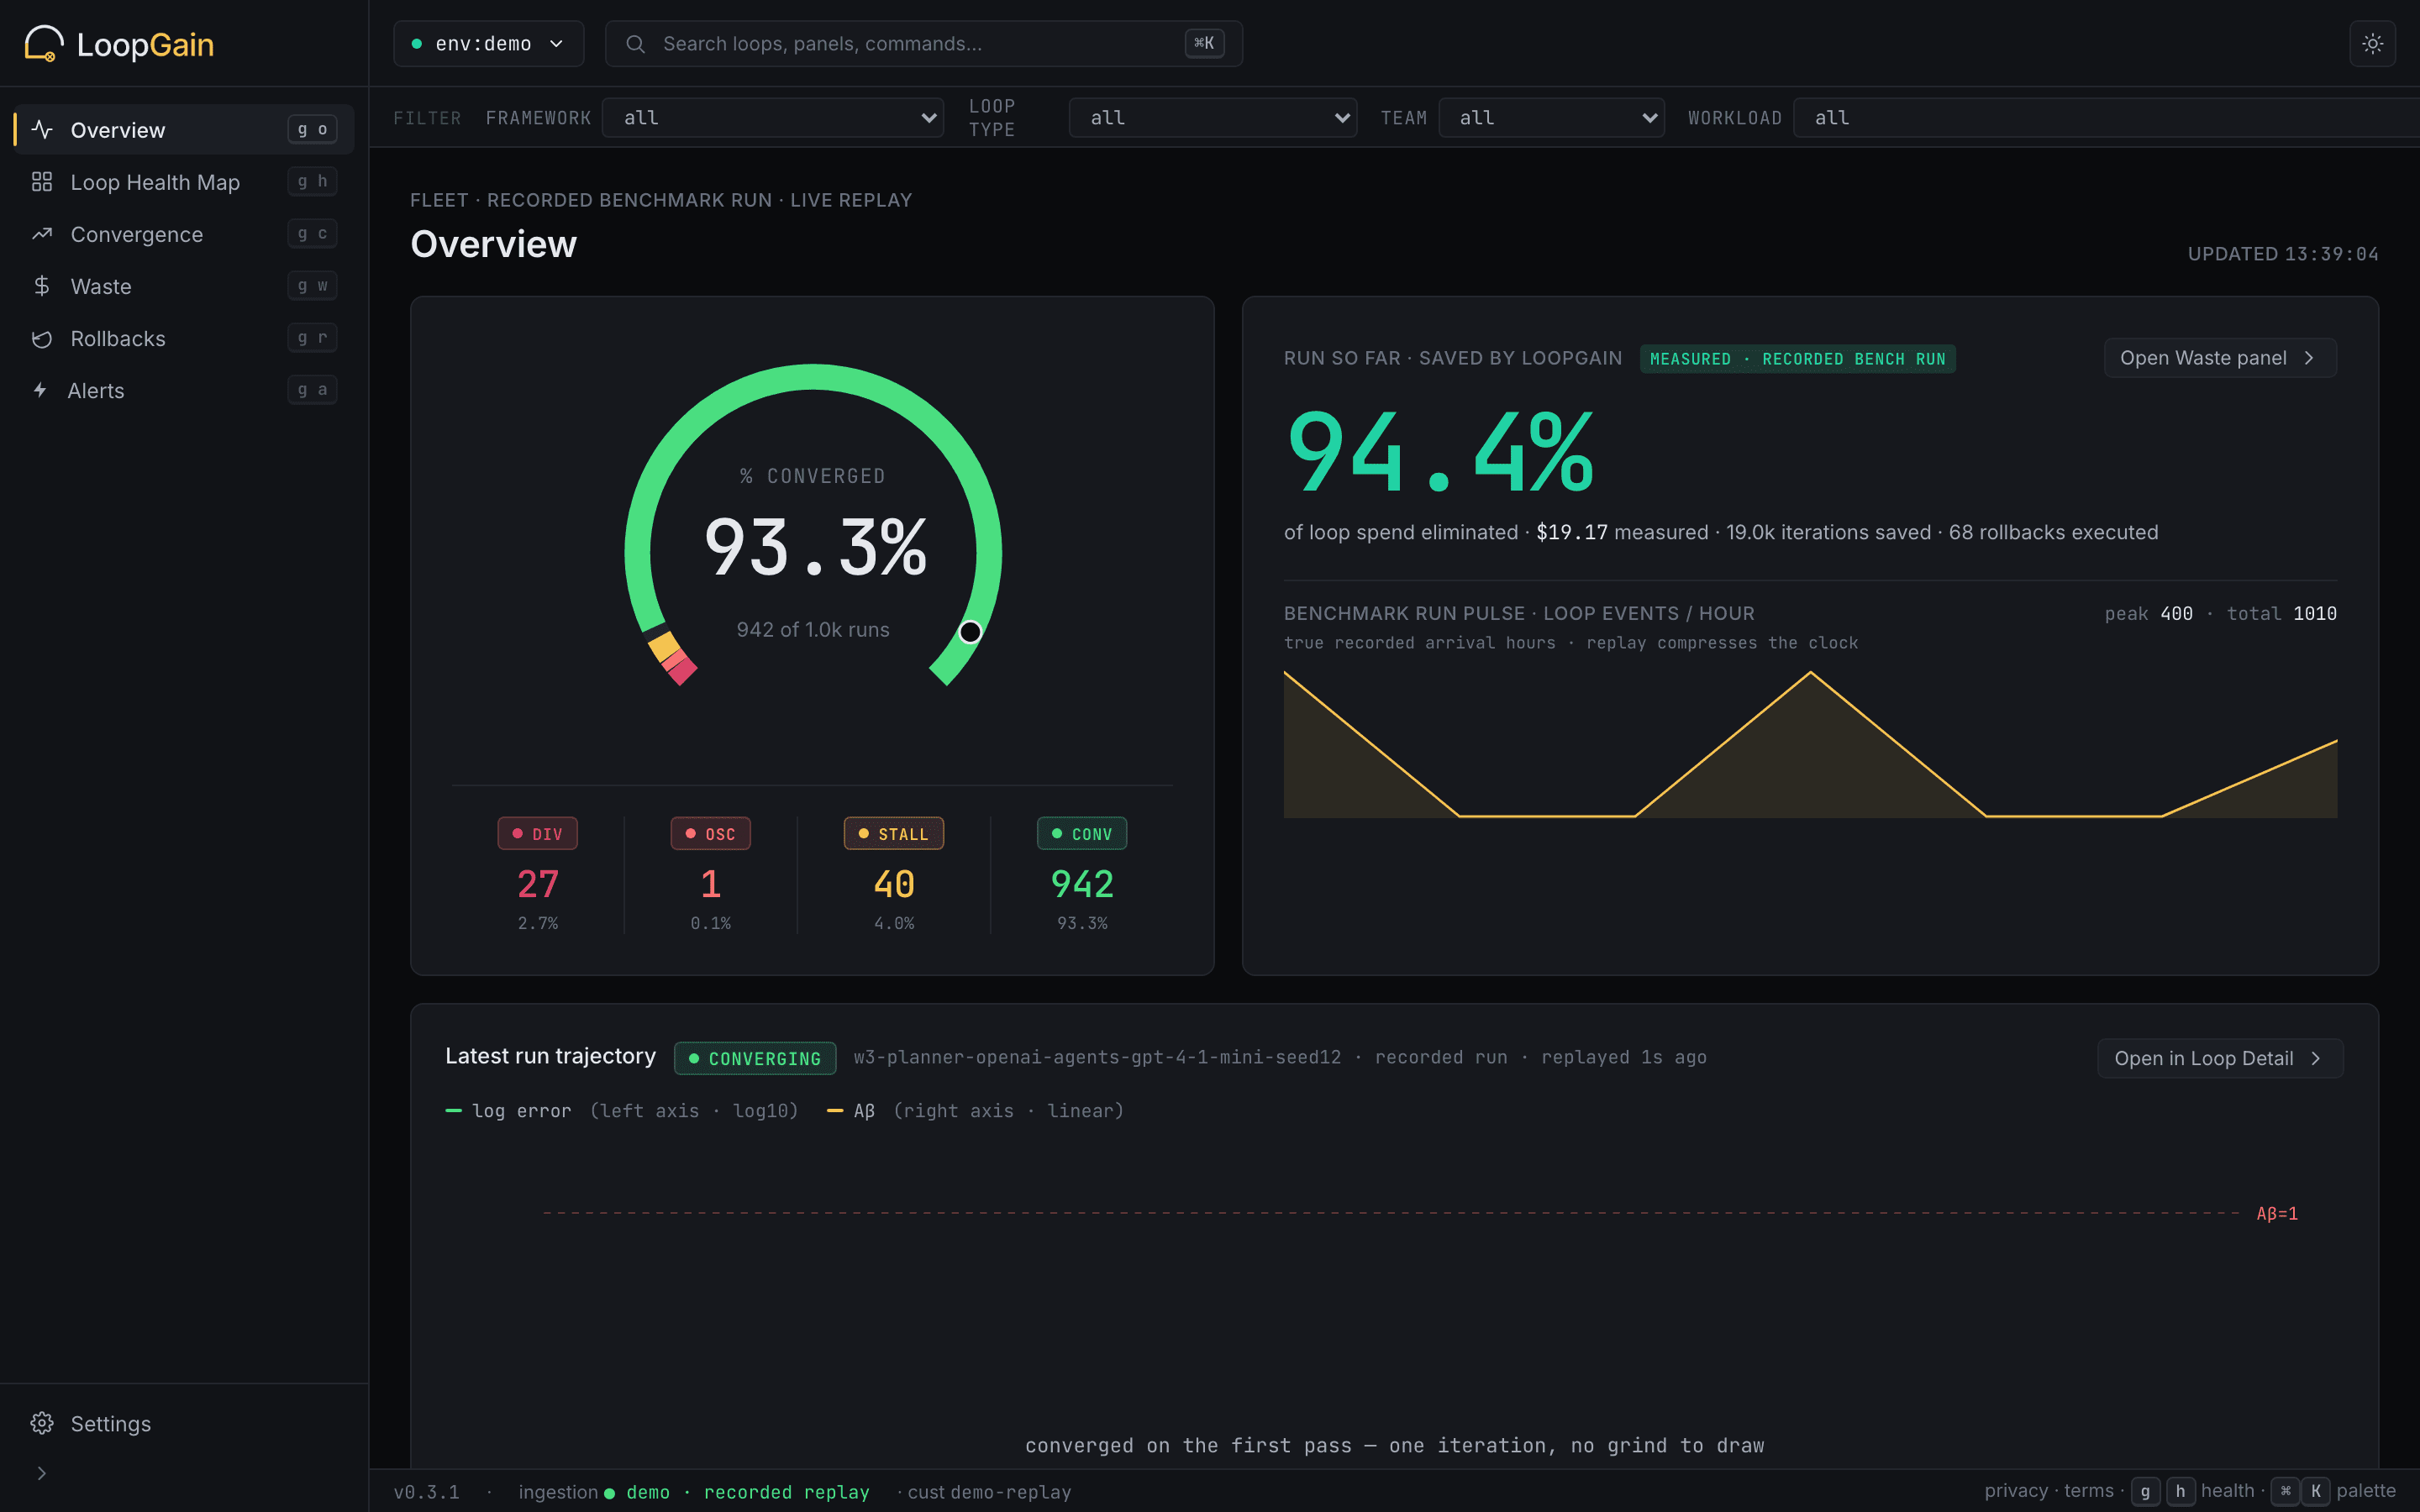Screen dimensions: 2420x1512
Task: Focus the Search loops, panels, commands field
Action: (x=923, y=43)
